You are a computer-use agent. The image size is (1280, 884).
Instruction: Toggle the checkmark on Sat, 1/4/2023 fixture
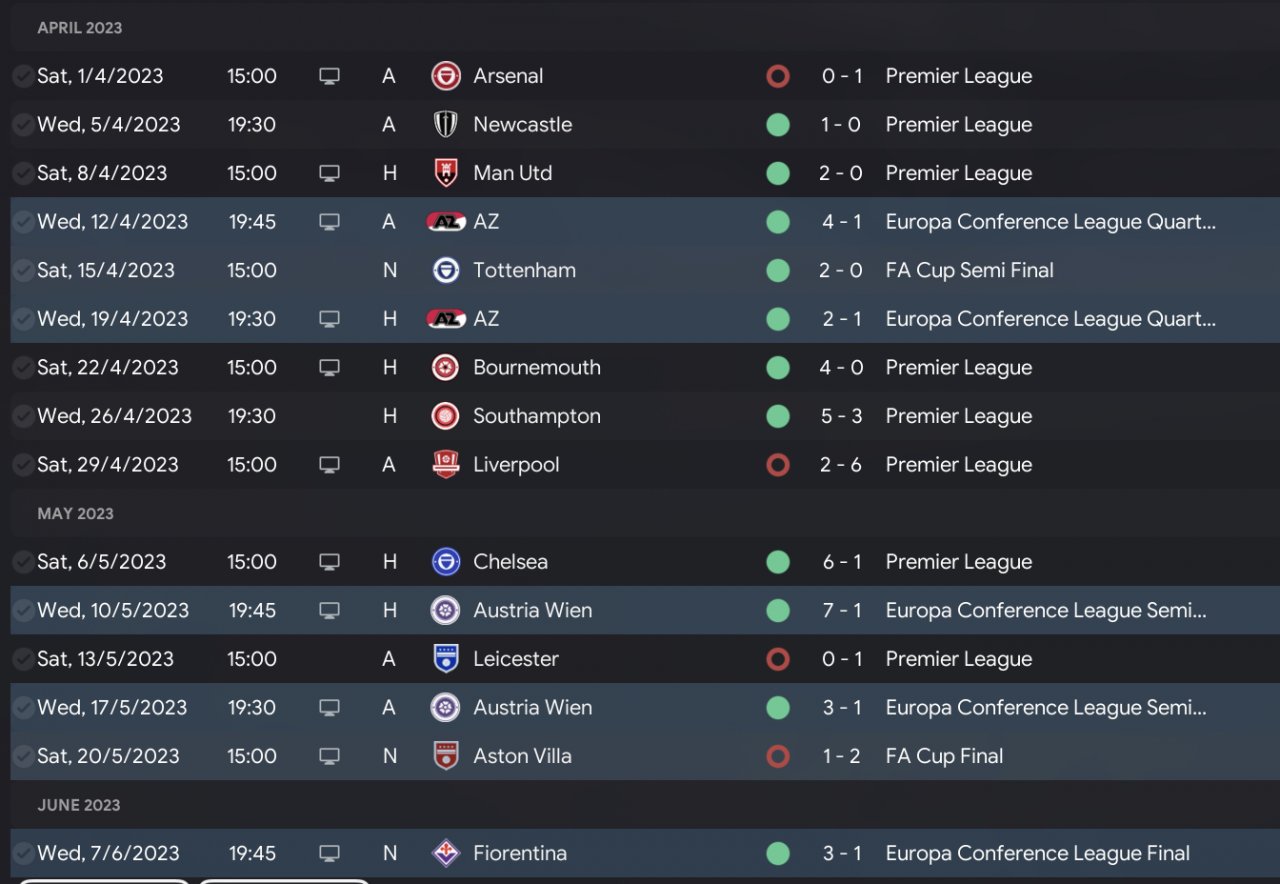(22, 76)
